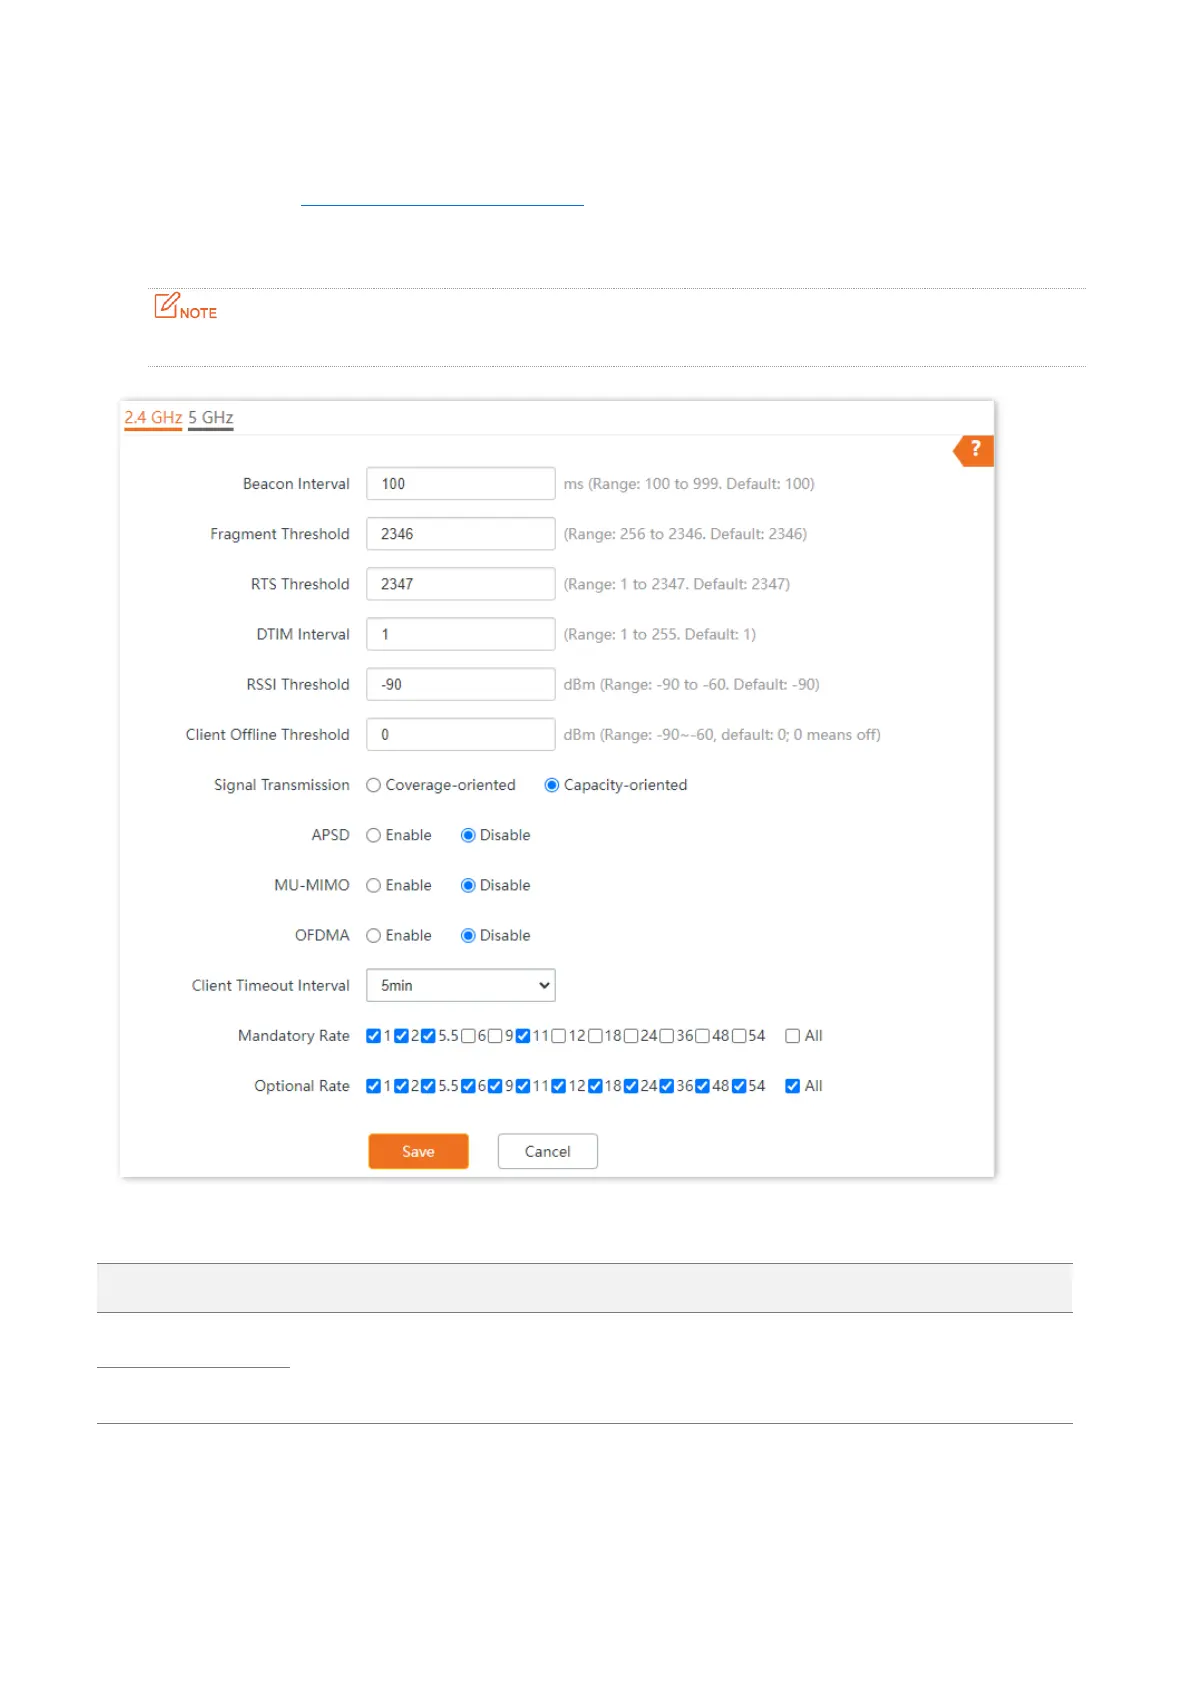Enable MU-MIMO
This screenshot has width=1191, height=1684.
pyautogui.click(x=374, y=886)
